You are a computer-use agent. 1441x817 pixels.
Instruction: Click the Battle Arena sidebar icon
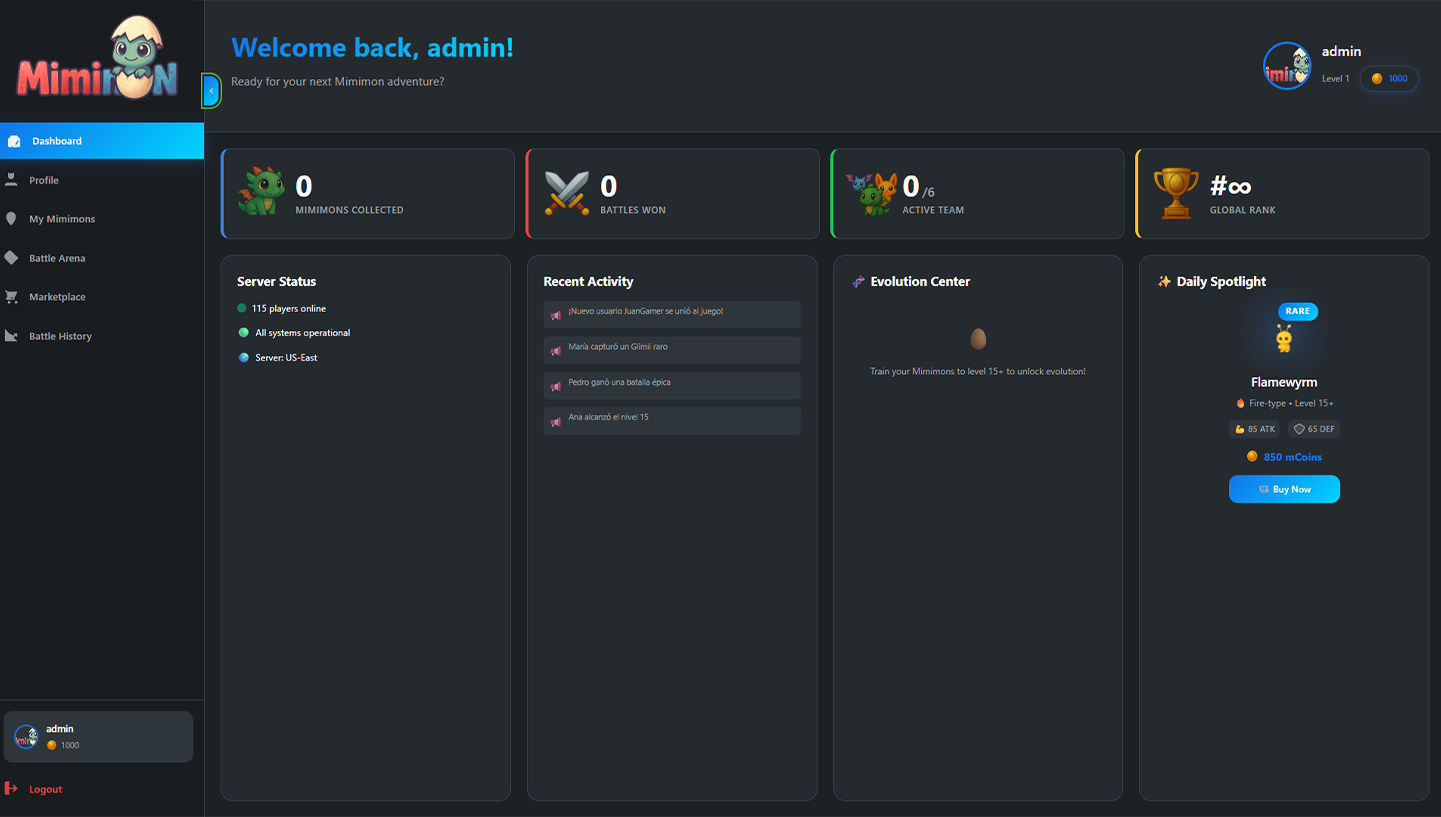[12, 258]
